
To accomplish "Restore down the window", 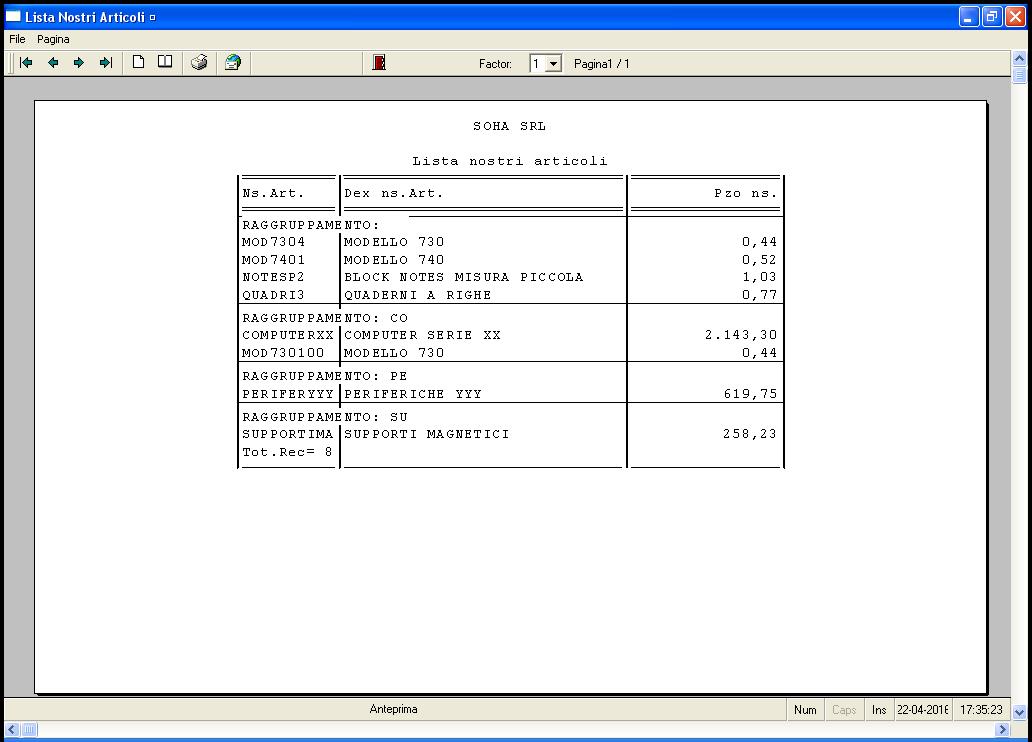I will coord(992,17).
